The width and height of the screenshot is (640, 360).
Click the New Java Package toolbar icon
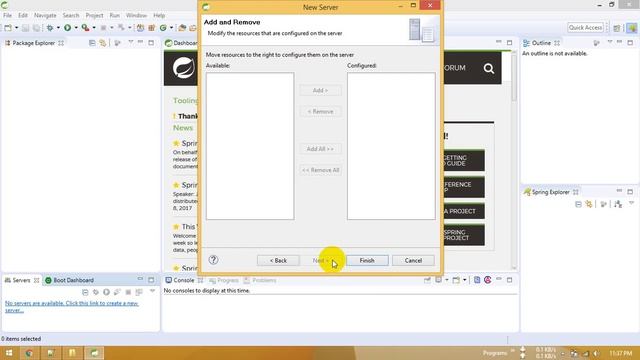click(151, 28)
